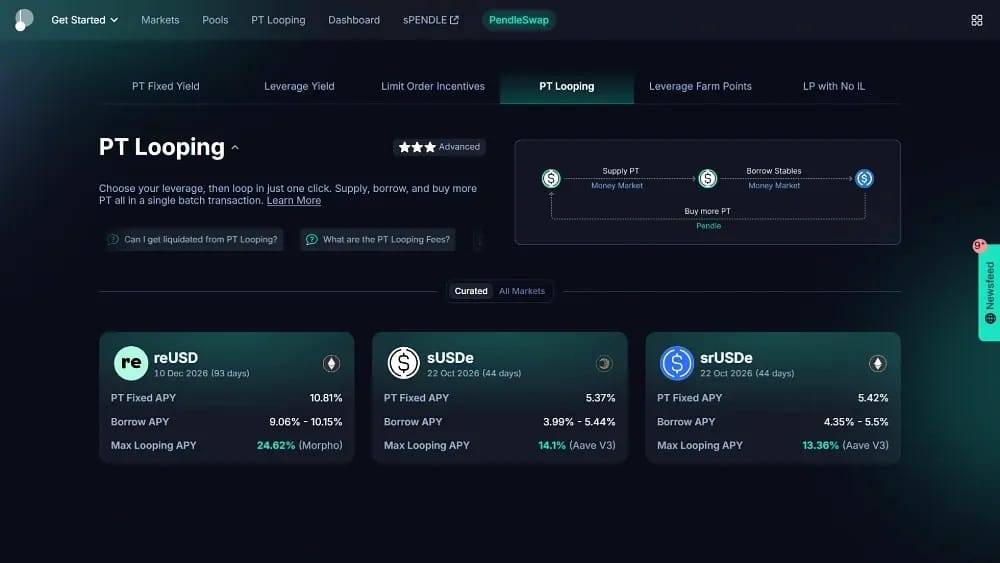Open the Get Started dropdown
Image resolution: width=1000 pixels, height=563 pixels.
[84, 20]
